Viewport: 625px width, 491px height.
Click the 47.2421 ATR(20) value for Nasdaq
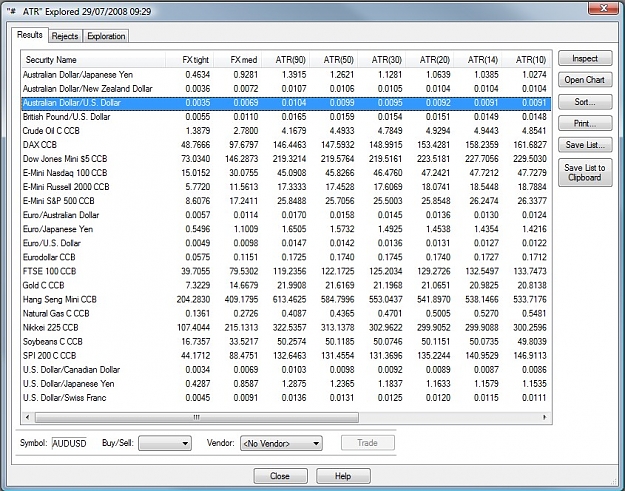pyautogui.click(x=436, y=173)
